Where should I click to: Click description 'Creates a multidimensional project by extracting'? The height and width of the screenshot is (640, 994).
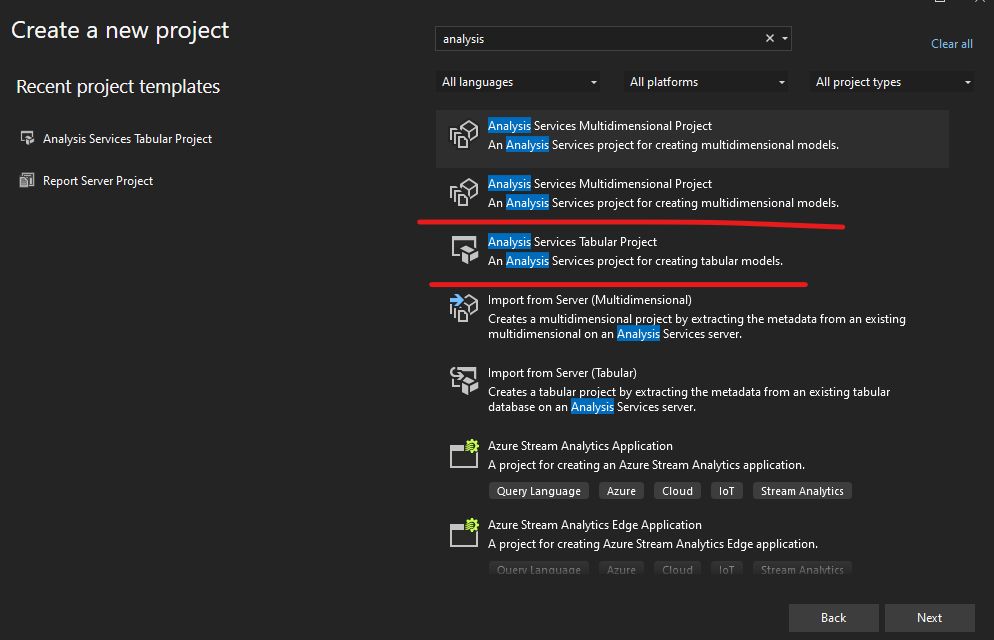(697, 326)
